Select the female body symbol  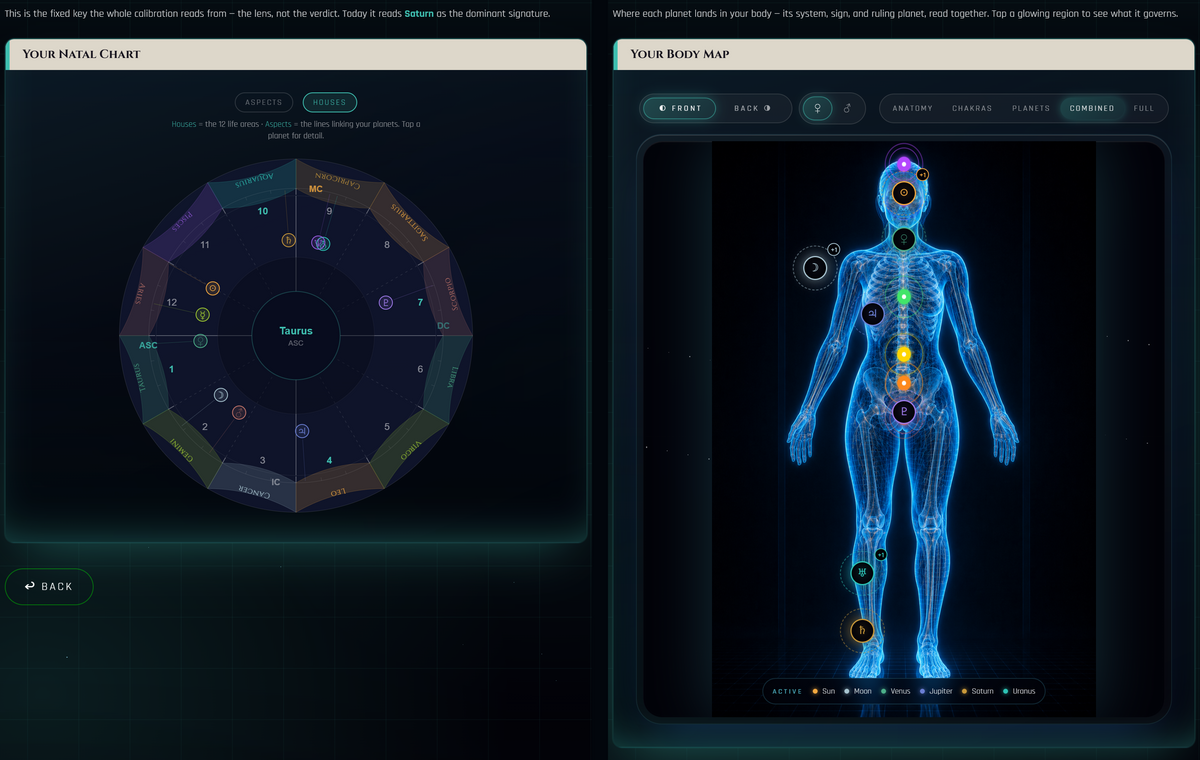pos(819,108)
